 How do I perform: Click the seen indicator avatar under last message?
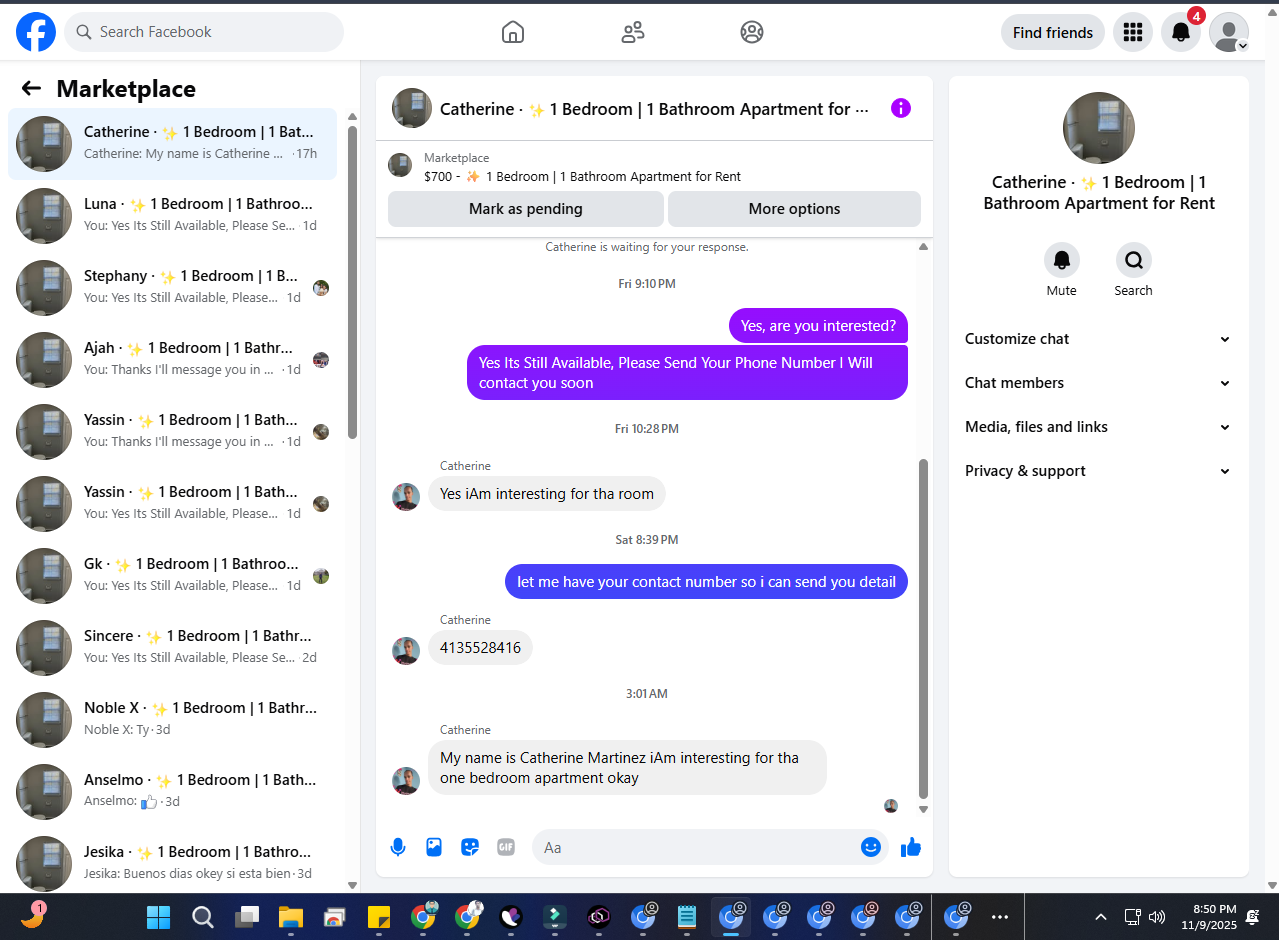pyautogui.click(x=891, y=806)
